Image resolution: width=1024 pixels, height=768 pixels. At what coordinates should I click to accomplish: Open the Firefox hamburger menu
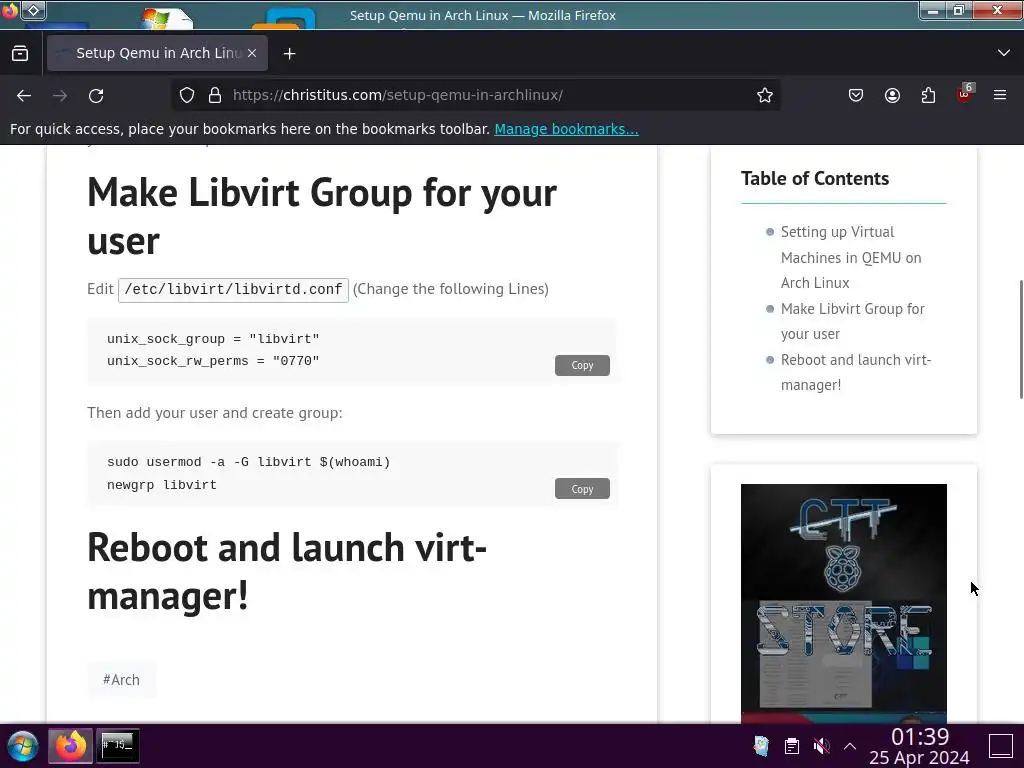[1000, 95]
